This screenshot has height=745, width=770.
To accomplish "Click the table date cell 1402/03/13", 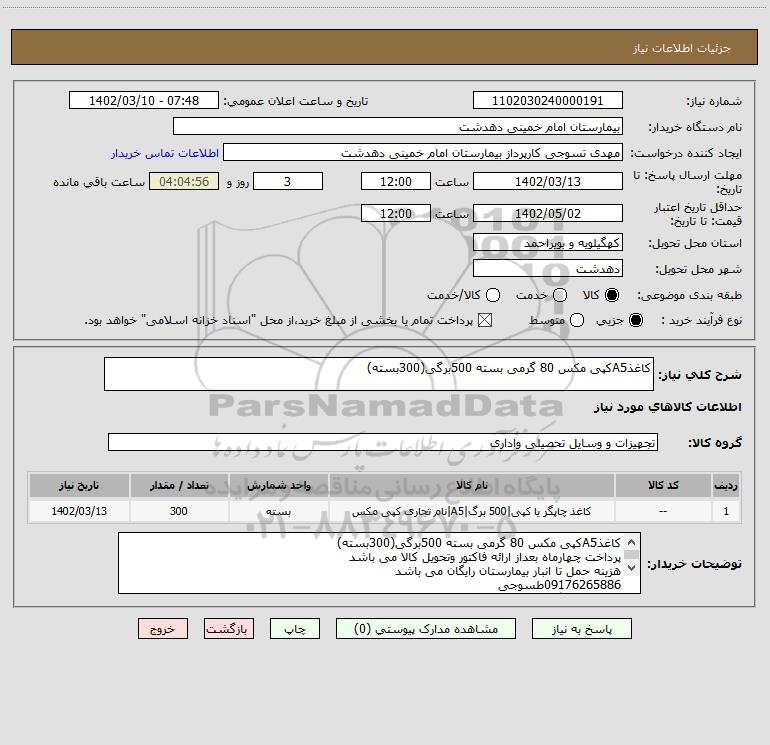I will point(79,511).
